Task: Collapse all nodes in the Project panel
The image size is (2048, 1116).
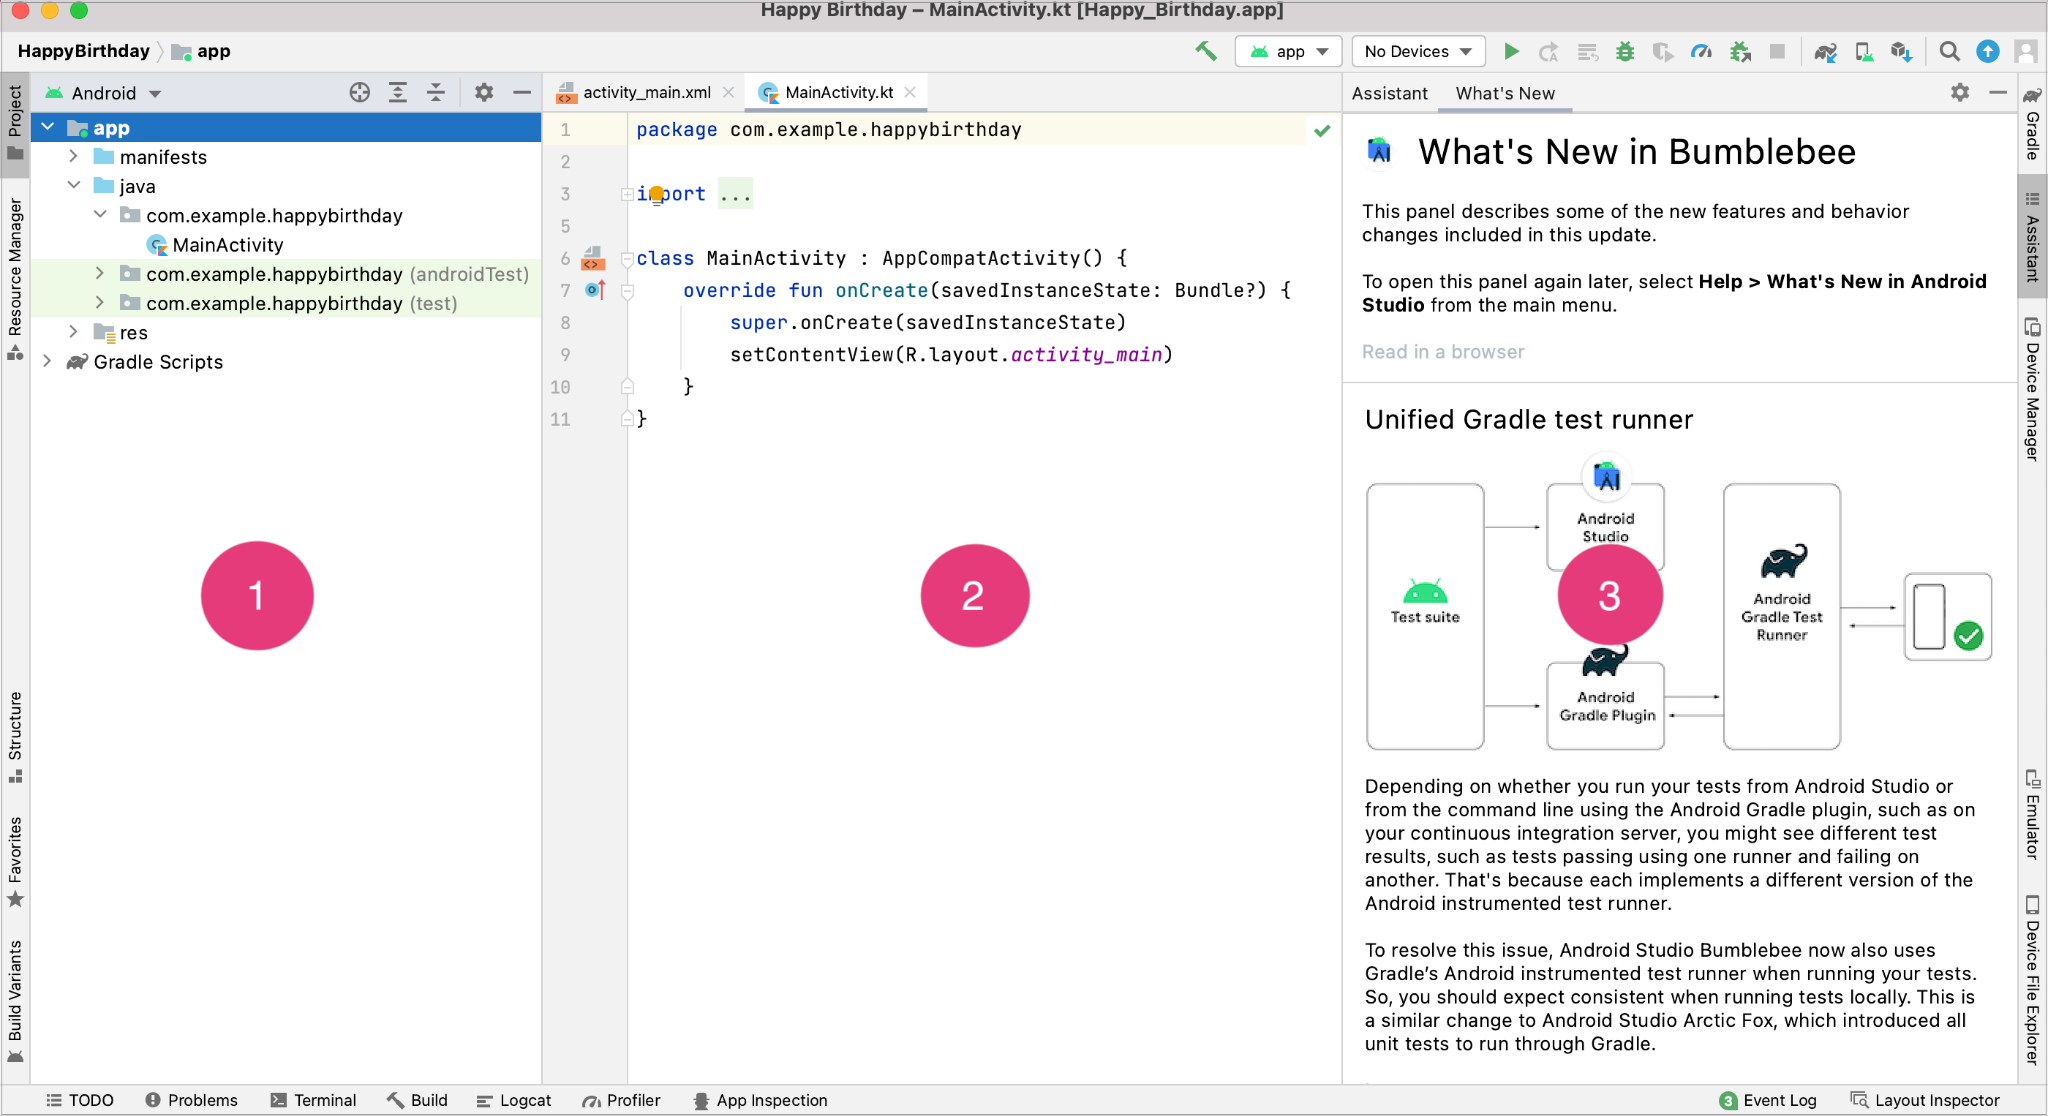Action: (x=436, y=92)
